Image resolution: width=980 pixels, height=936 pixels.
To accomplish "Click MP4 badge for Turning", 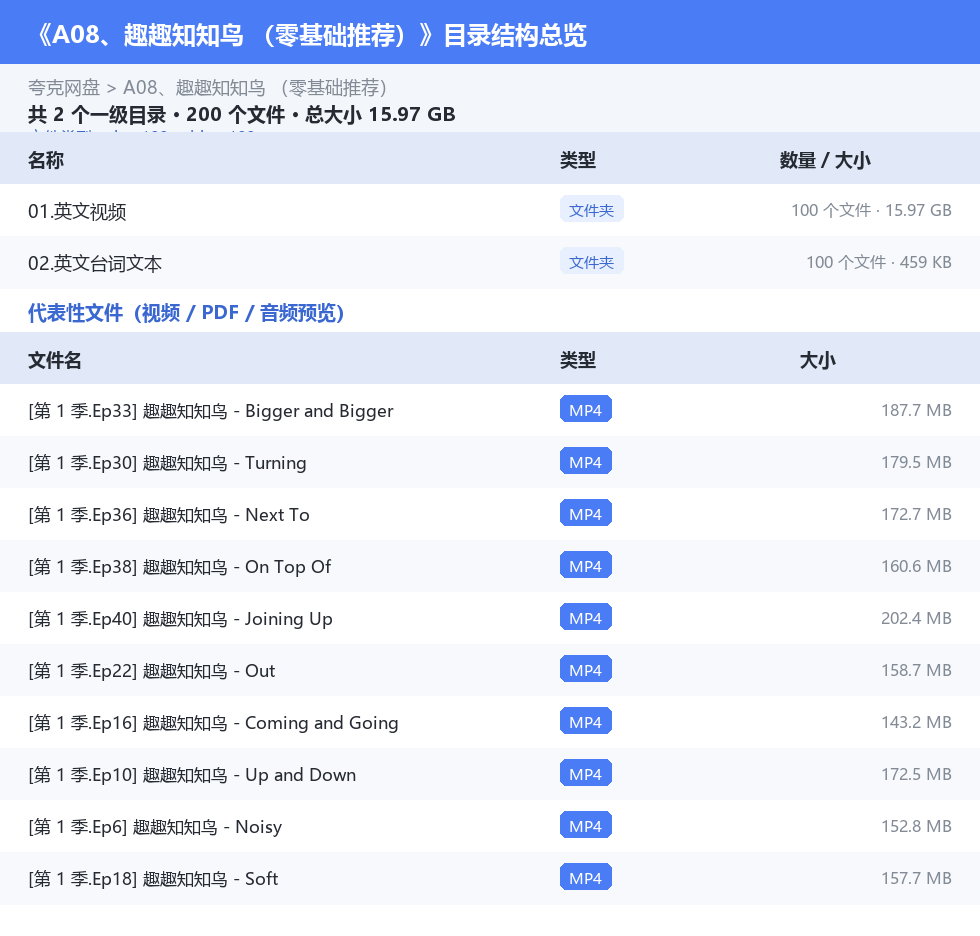I will 586,461.
